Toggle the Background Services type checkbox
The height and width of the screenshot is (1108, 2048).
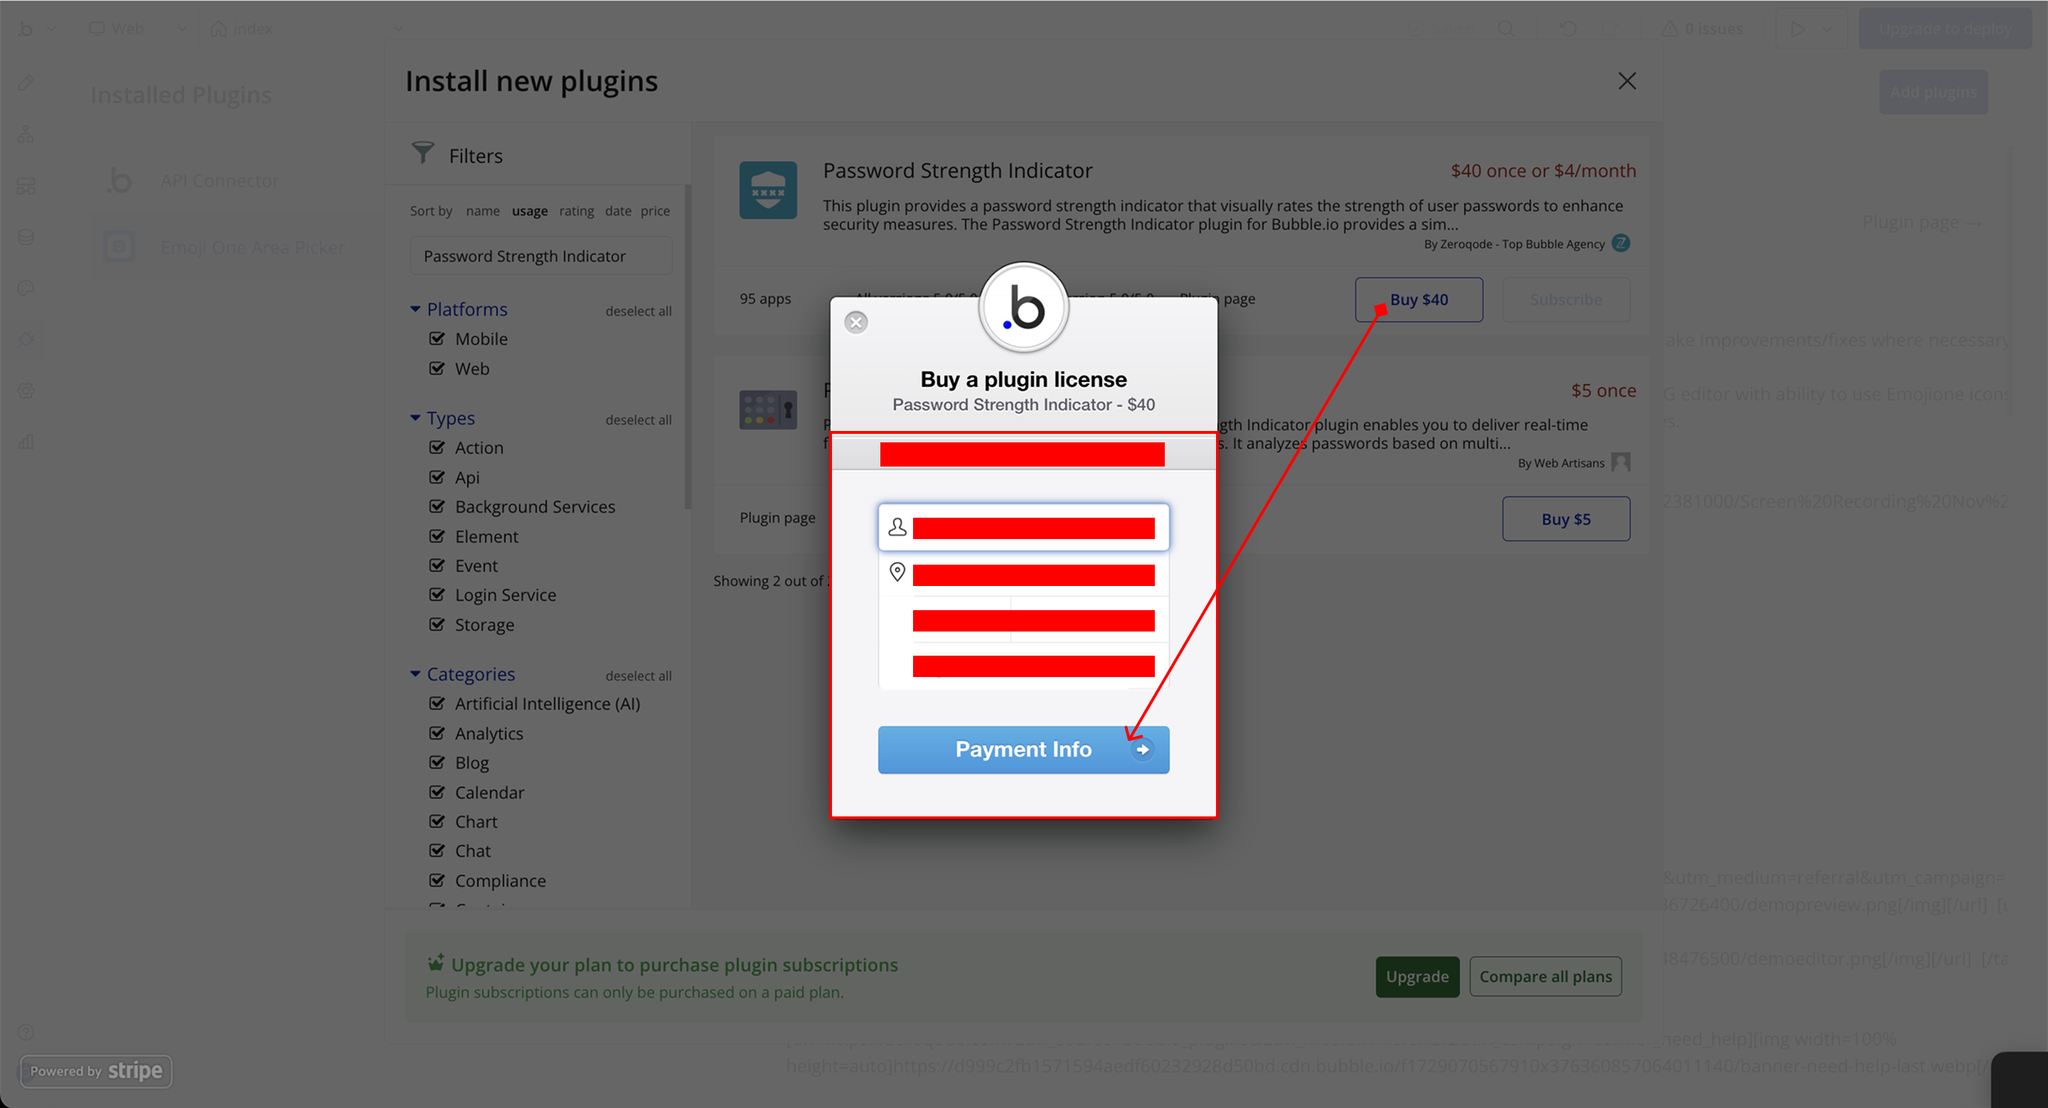pos(437,507)
